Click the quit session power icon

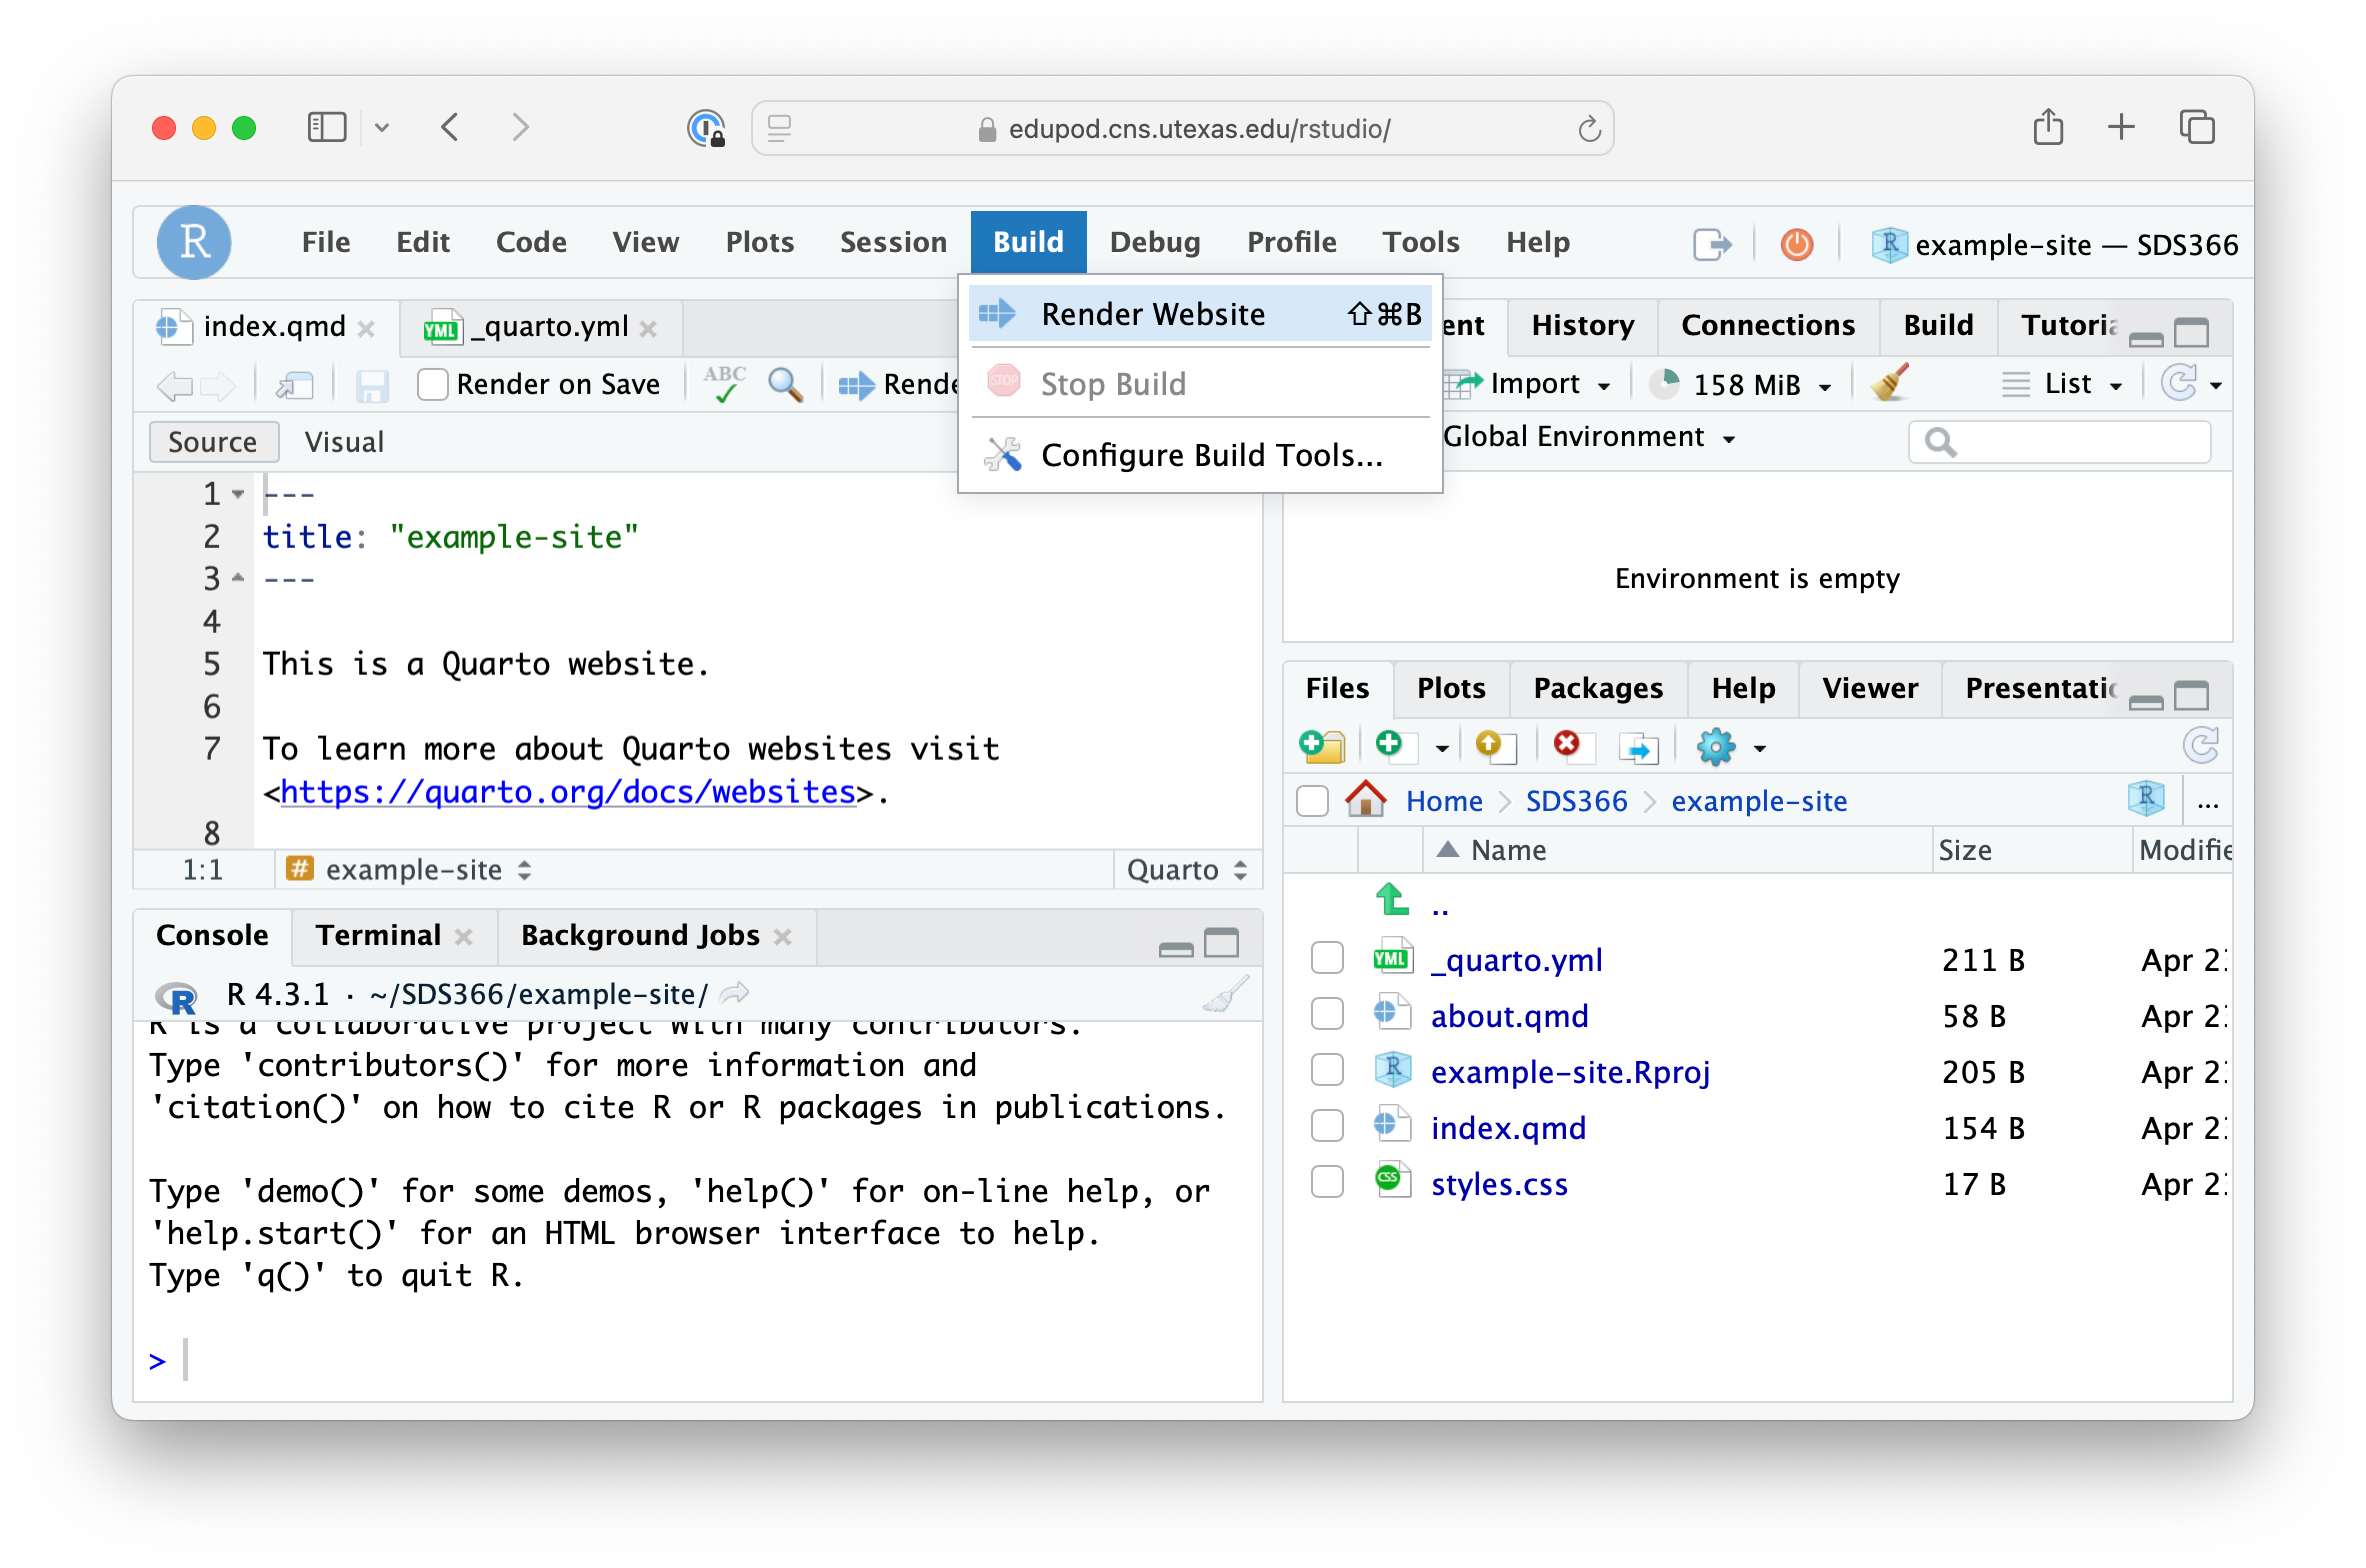[1796, 244]
